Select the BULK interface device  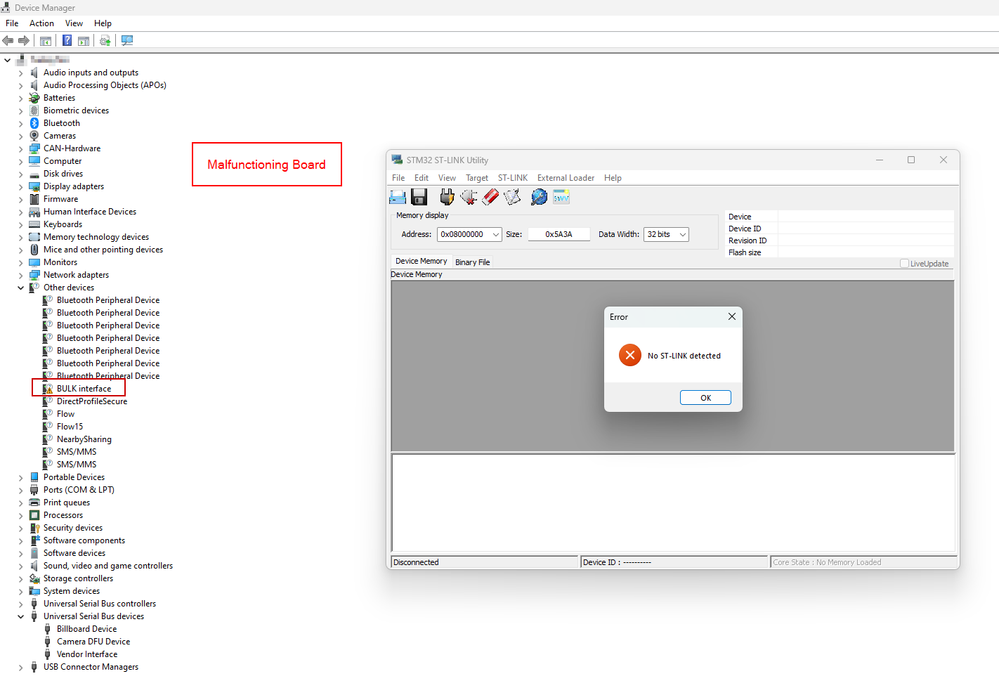tap(85, 388)
